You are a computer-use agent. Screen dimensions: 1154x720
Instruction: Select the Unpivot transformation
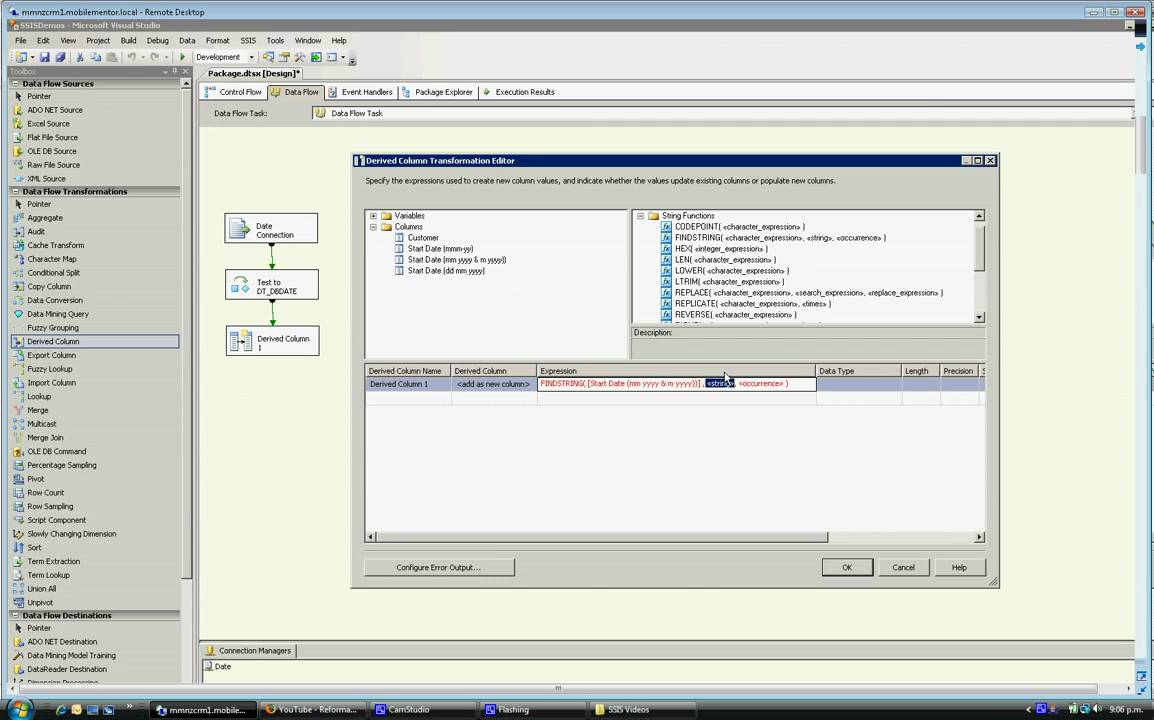[x=40, y=602]
